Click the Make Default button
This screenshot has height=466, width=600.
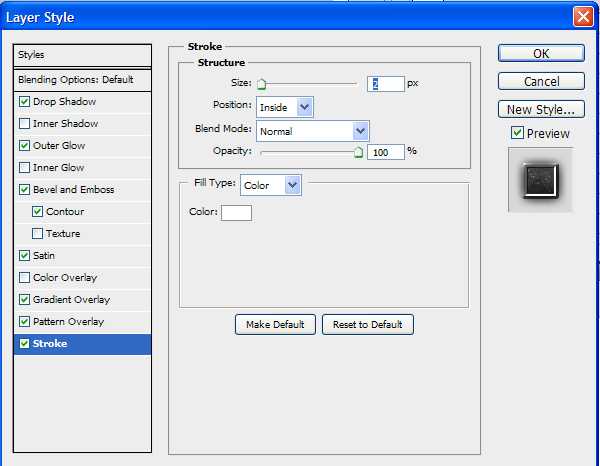point(275,324)
